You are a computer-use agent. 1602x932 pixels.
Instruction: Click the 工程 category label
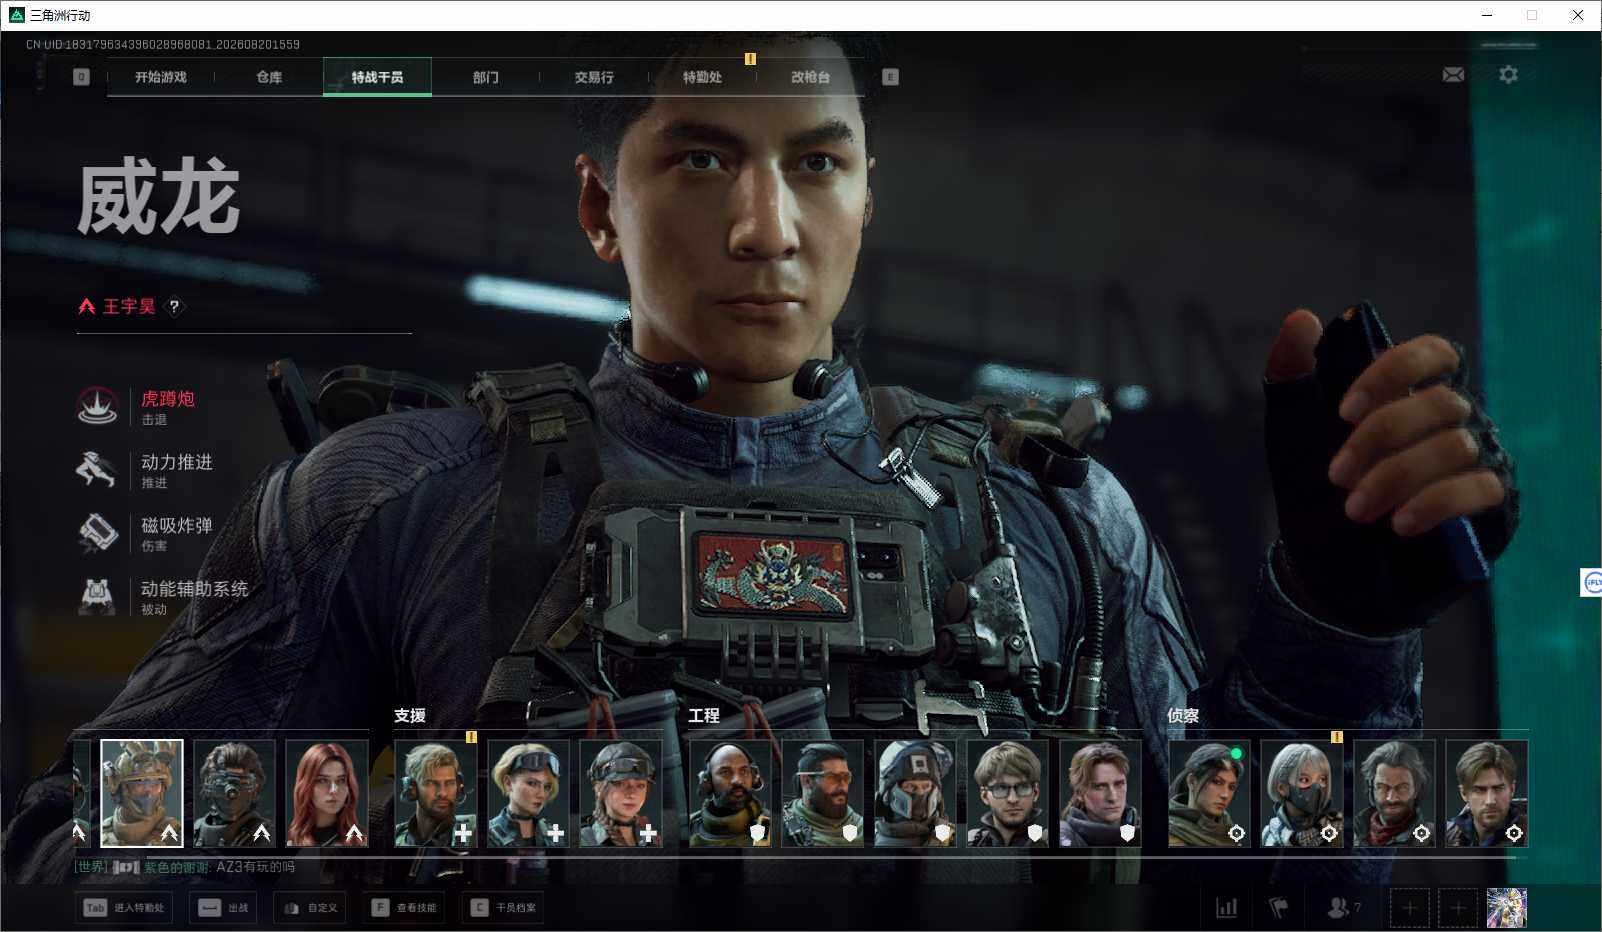(704, 716)
